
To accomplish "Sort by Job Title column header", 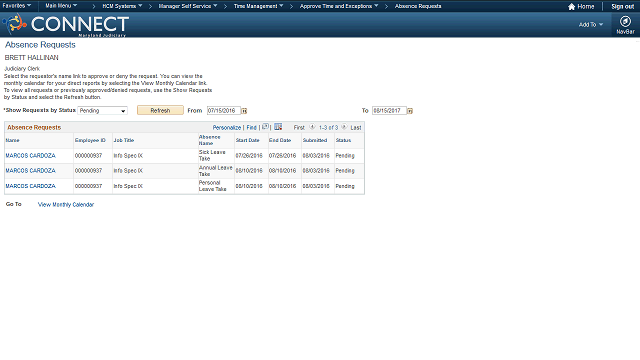I will (x=124, y=140).
